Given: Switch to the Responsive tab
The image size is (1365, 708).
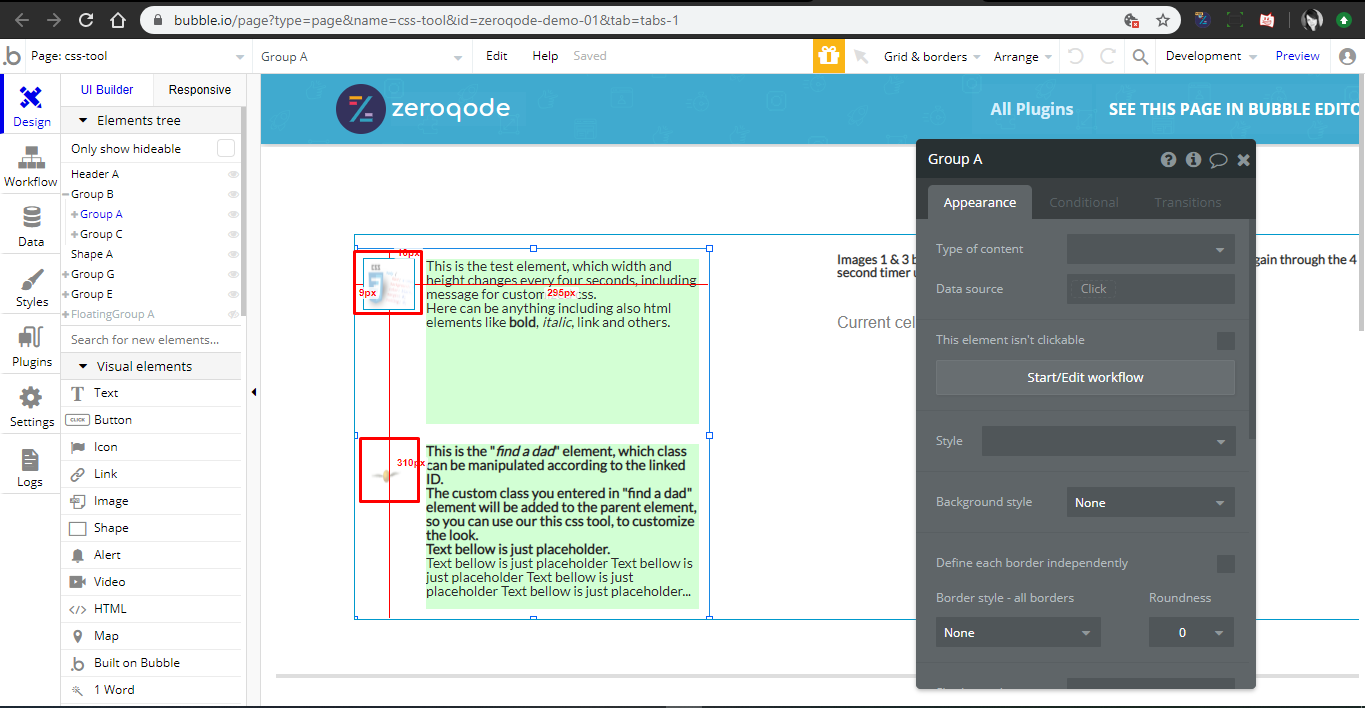Looking at the screenshot, I should click(x=199, y=89).
